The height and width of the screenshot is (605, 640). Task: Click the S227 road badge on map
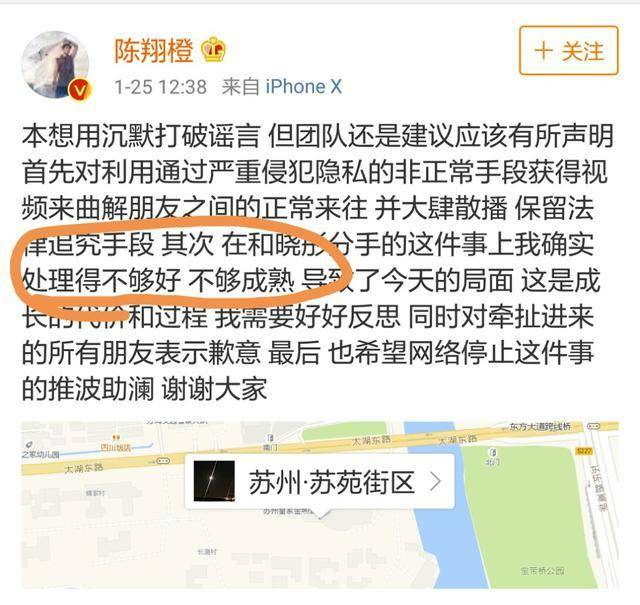pyautogui.click(x=584, y=451)
